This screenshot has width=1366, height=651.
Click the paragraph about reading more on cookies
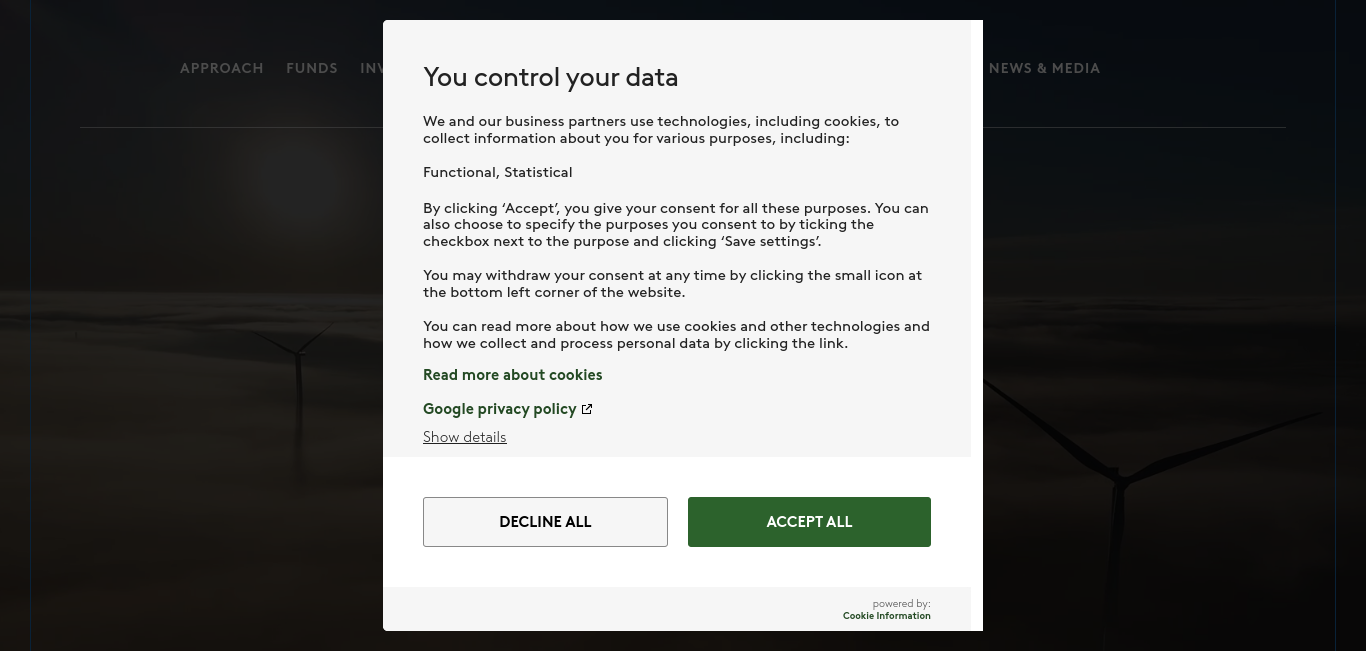(676, 335)
